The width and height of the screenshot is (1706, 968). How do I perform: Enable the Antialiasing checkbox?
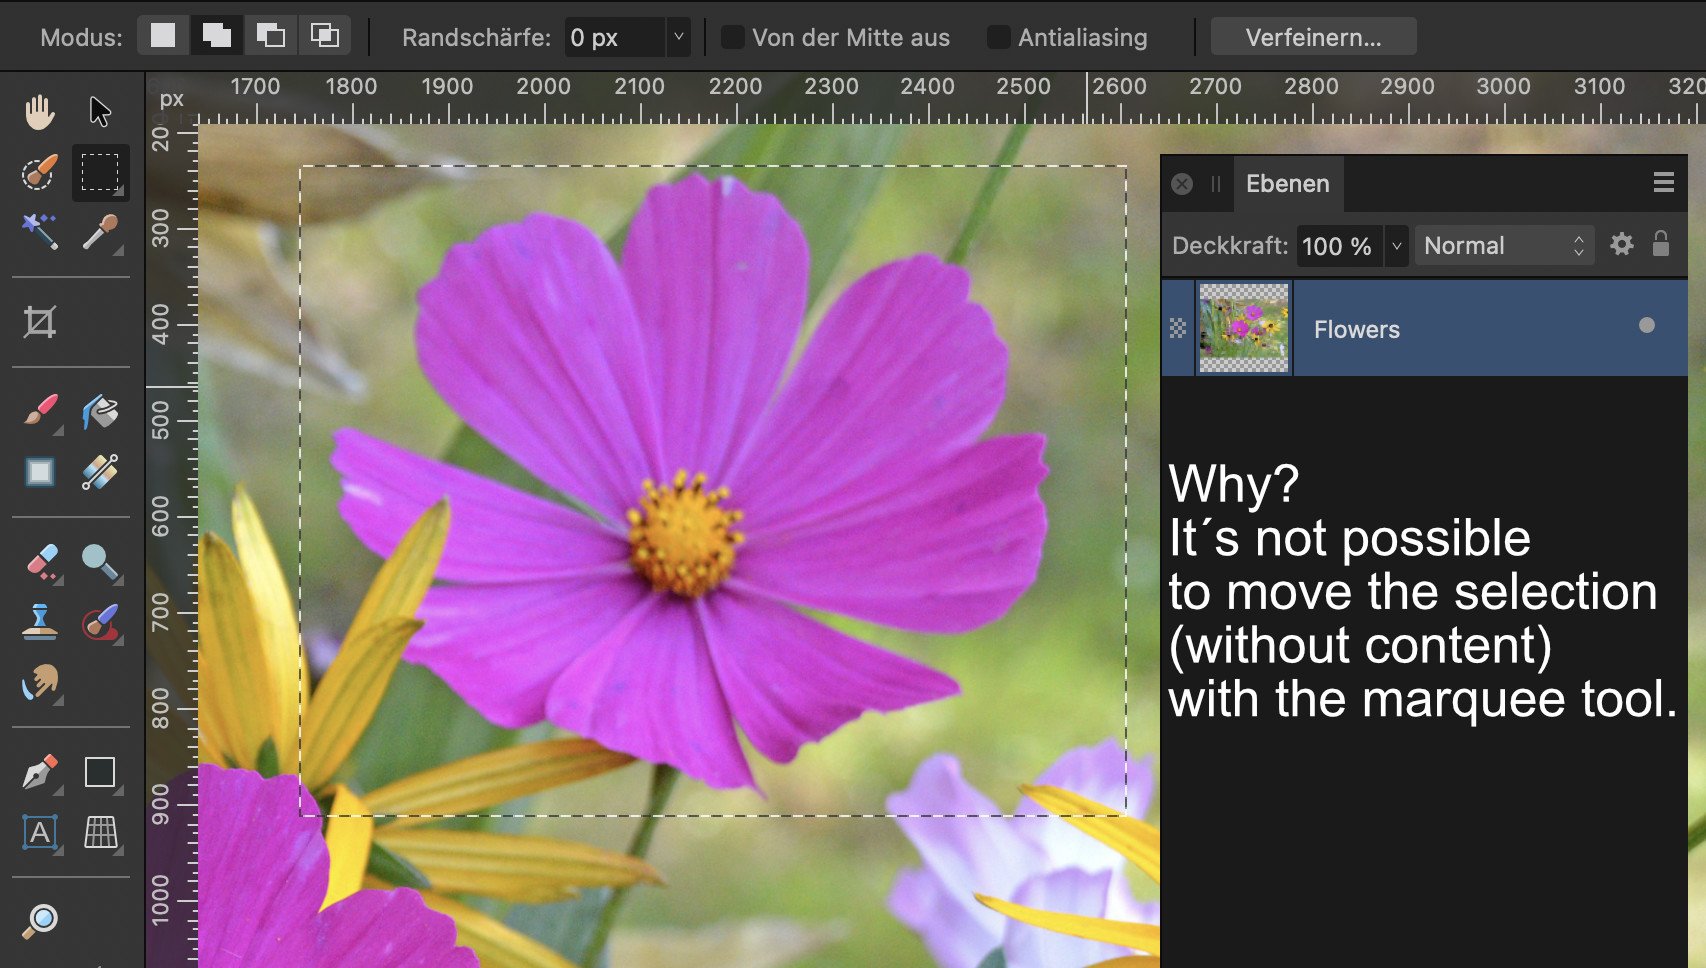tap(998, 37)
